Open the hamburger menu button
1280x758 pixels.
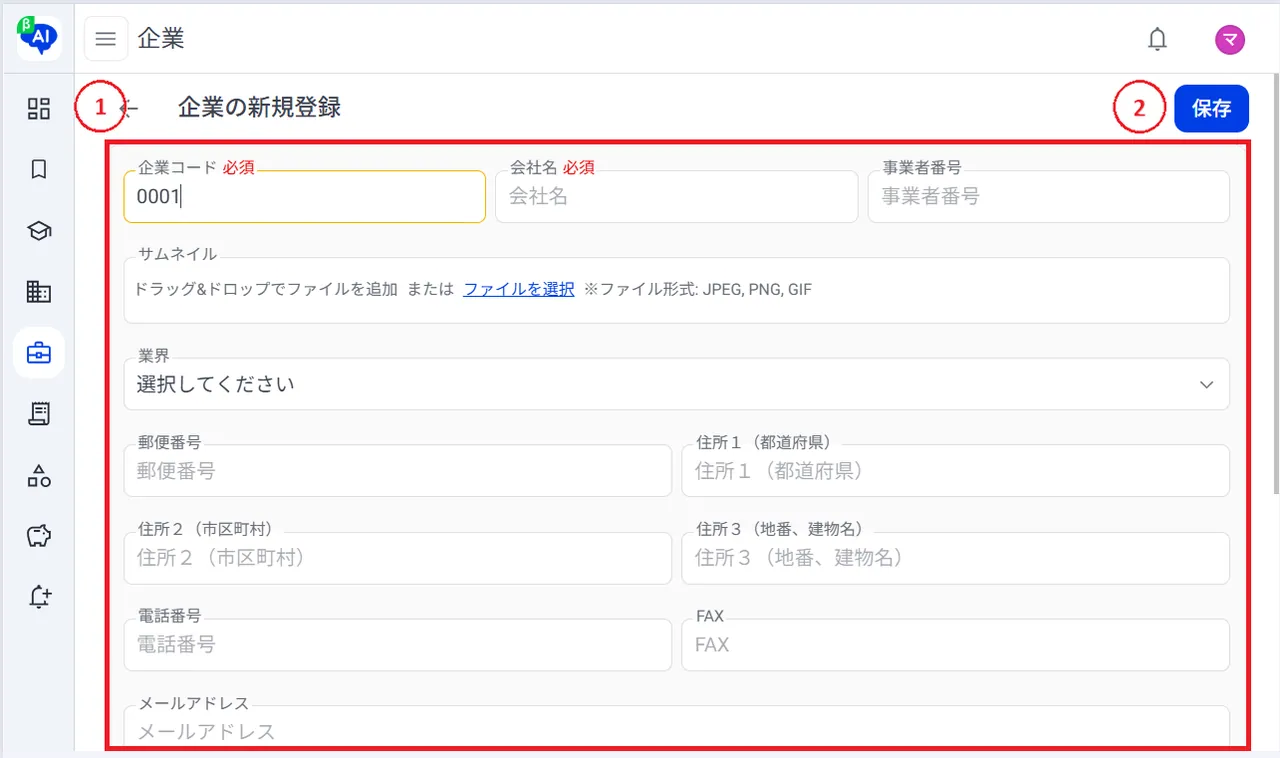point(106,39)
